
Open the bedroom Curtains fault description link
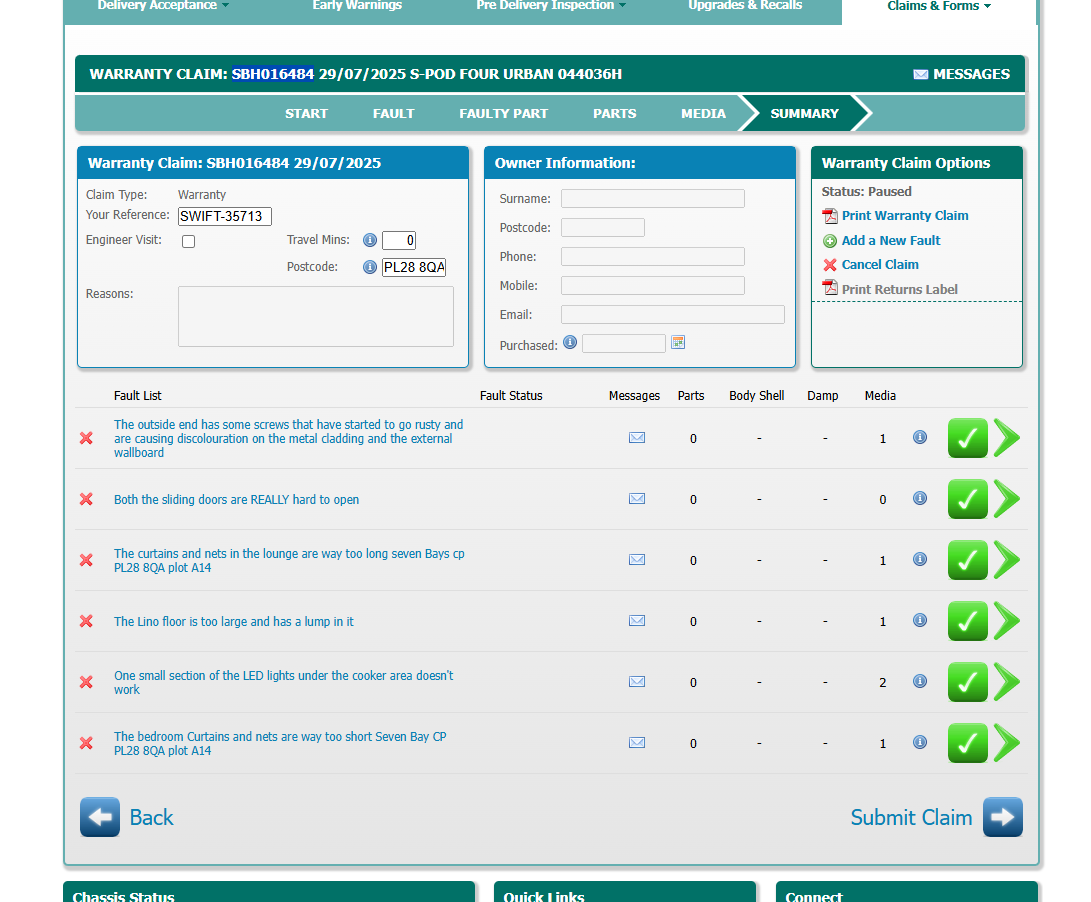(280, 743)
